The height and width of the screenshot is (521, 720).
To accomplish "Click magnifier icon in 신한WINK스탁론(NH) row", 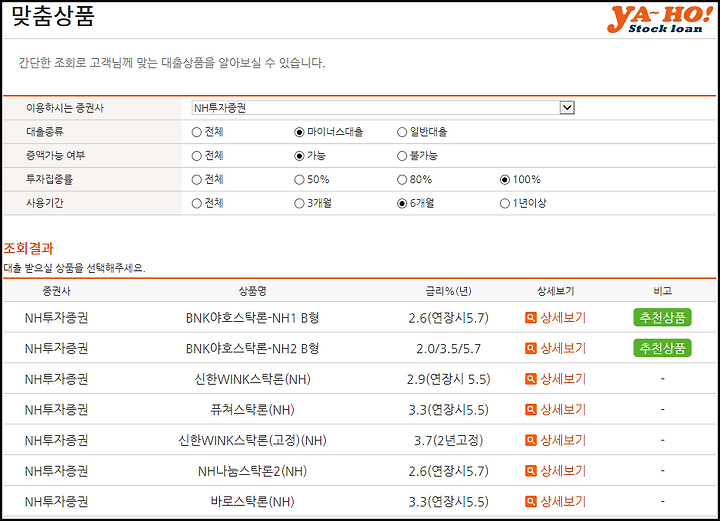I will point(530,379).
